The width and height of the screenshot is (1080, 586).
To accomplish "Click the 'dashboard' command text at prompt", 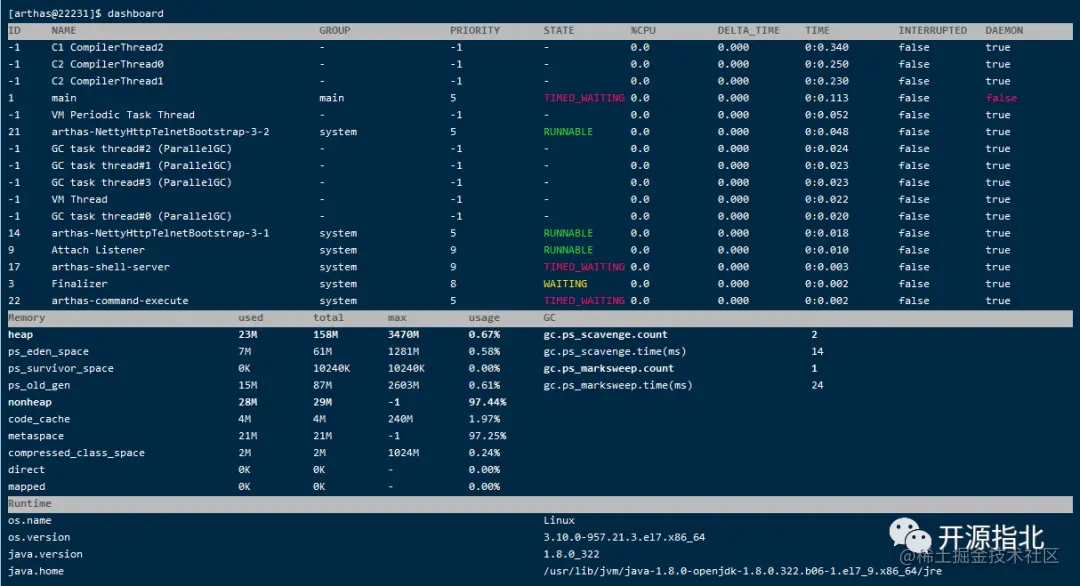I will (x=135, y=13).
